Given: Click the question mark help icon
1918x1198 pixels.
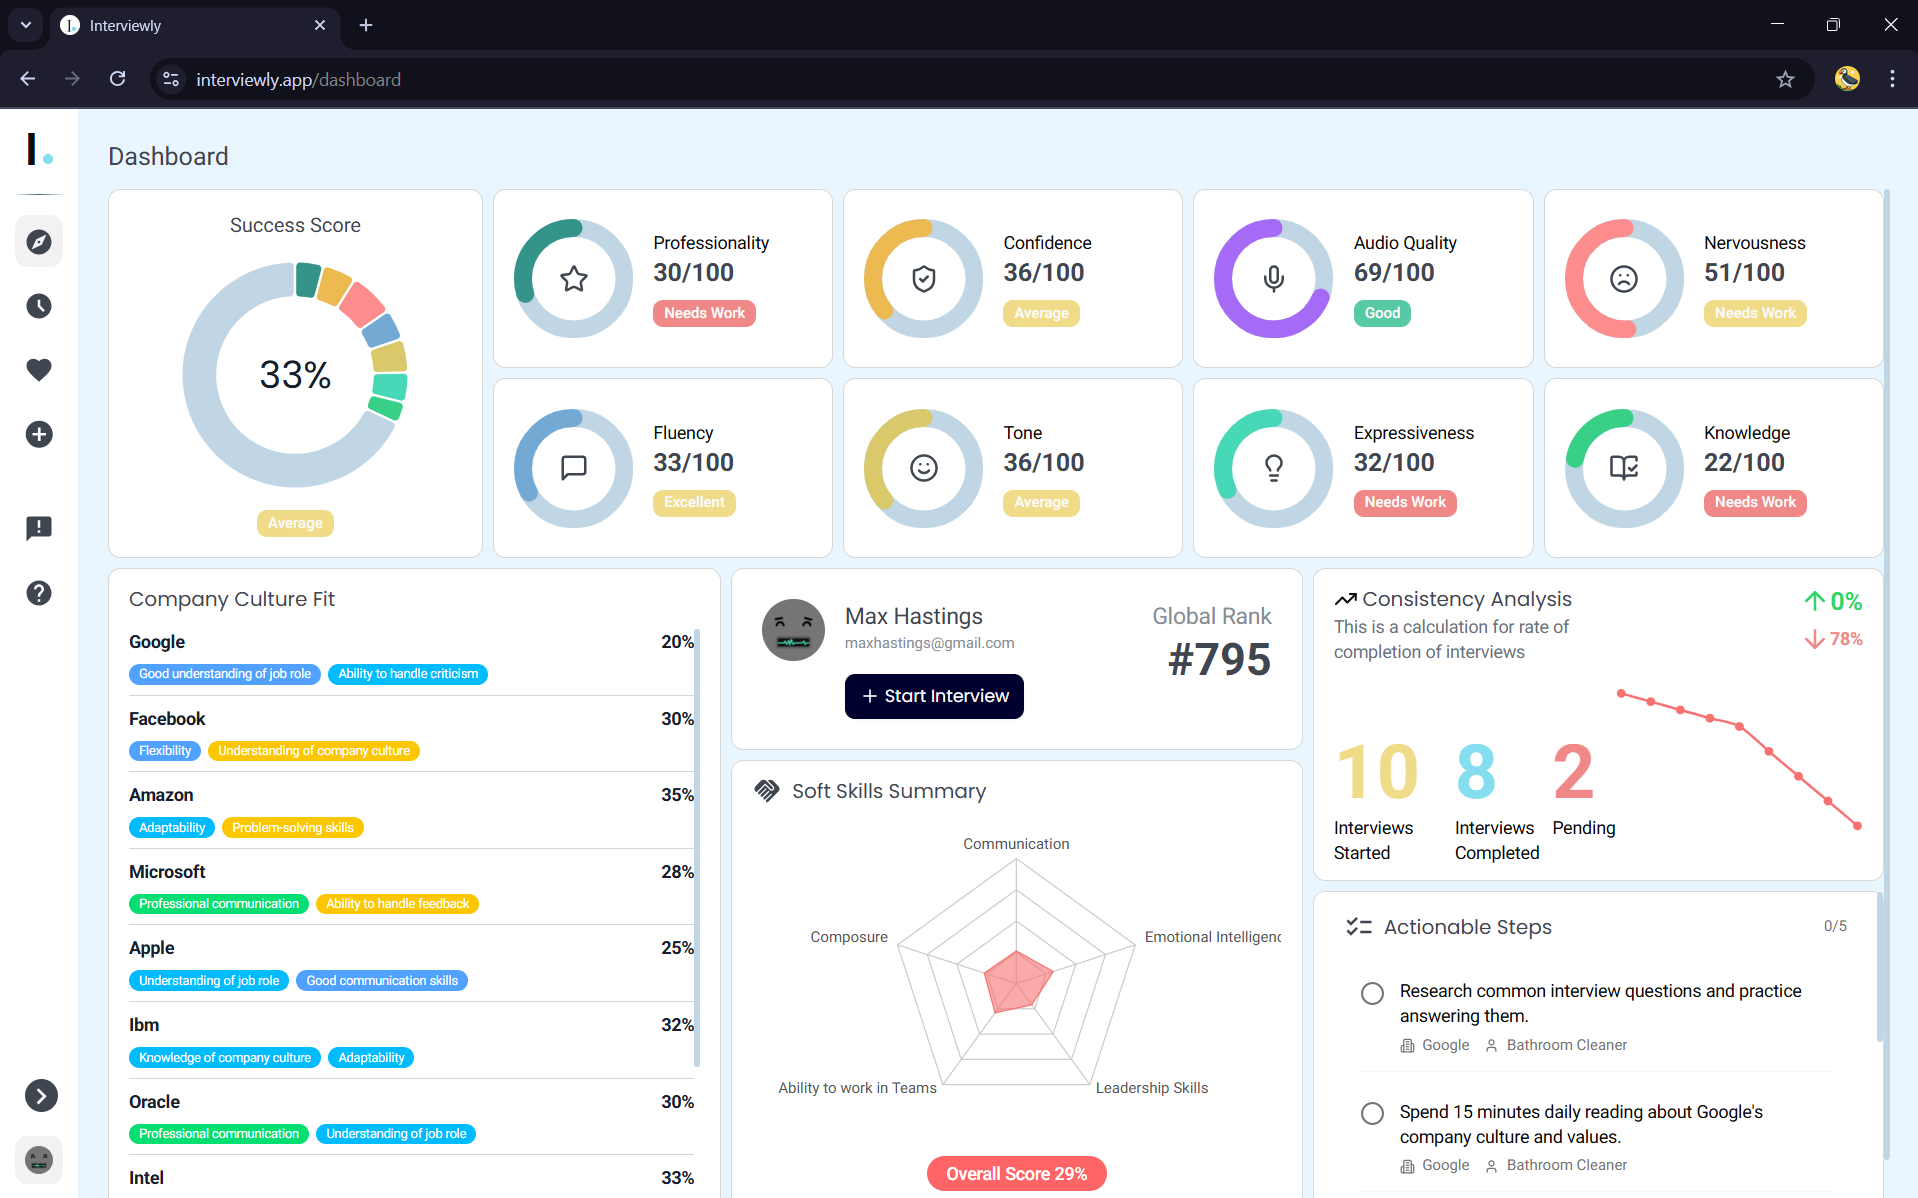Looking at the screenshot, I should pos(39,593).
